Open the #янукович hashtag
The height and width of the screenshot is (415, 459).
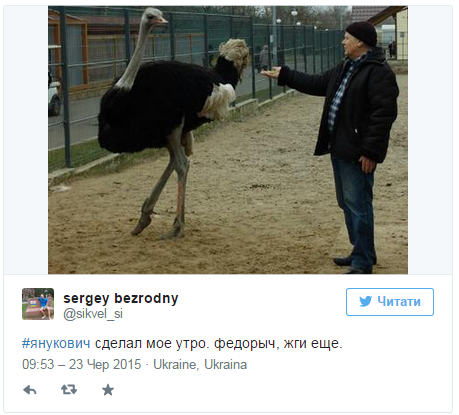click(56, 343)
